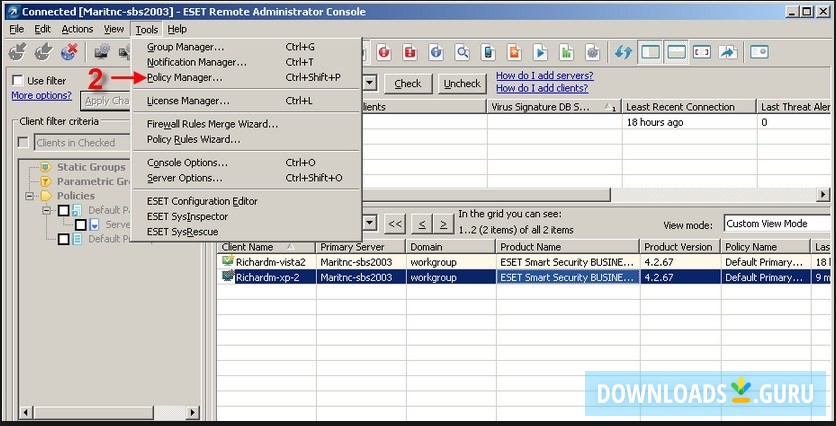Check the last Default Policy checkbox in tree
The image size is (836, 426).
pos(63,239)
